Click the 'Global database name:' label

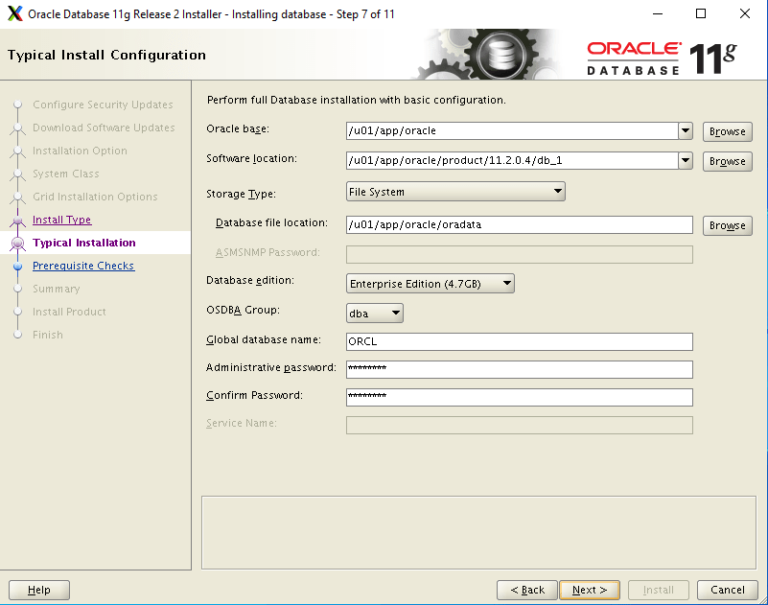[264, 339]
